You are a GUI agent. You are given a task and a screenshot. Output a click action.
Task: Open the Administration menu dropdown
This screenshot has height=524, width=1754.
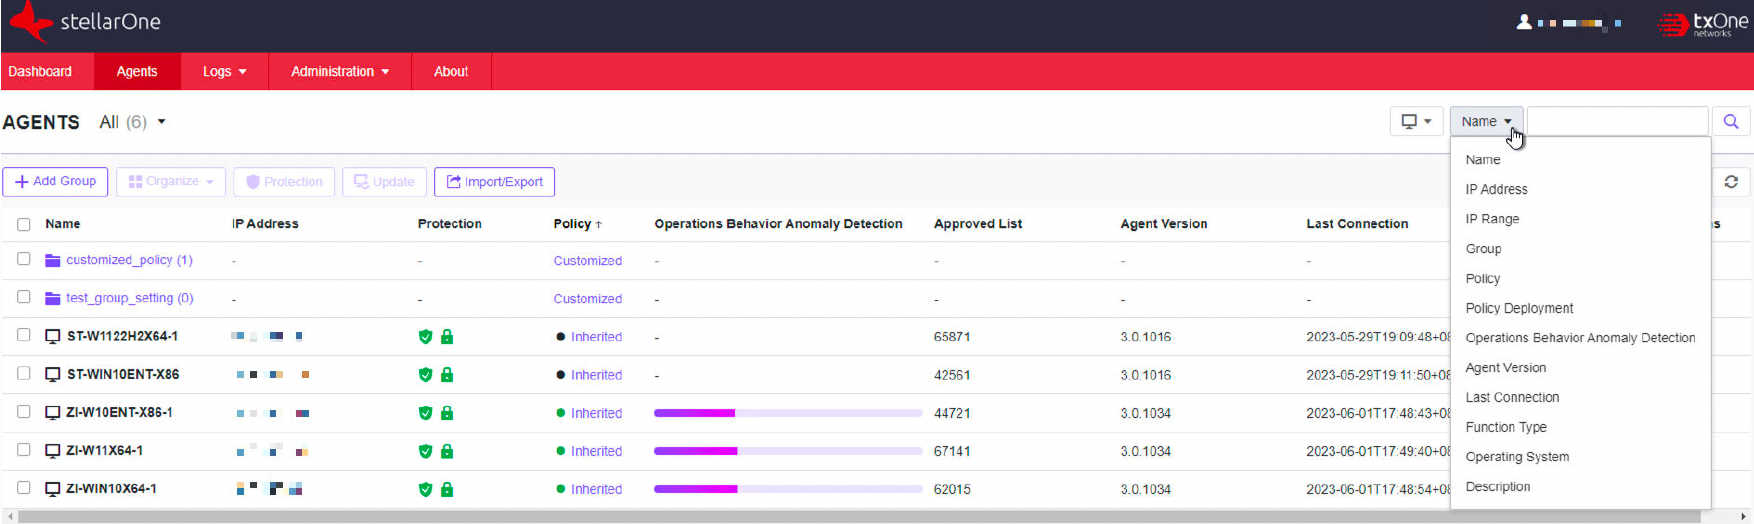(x=339, y=72)
